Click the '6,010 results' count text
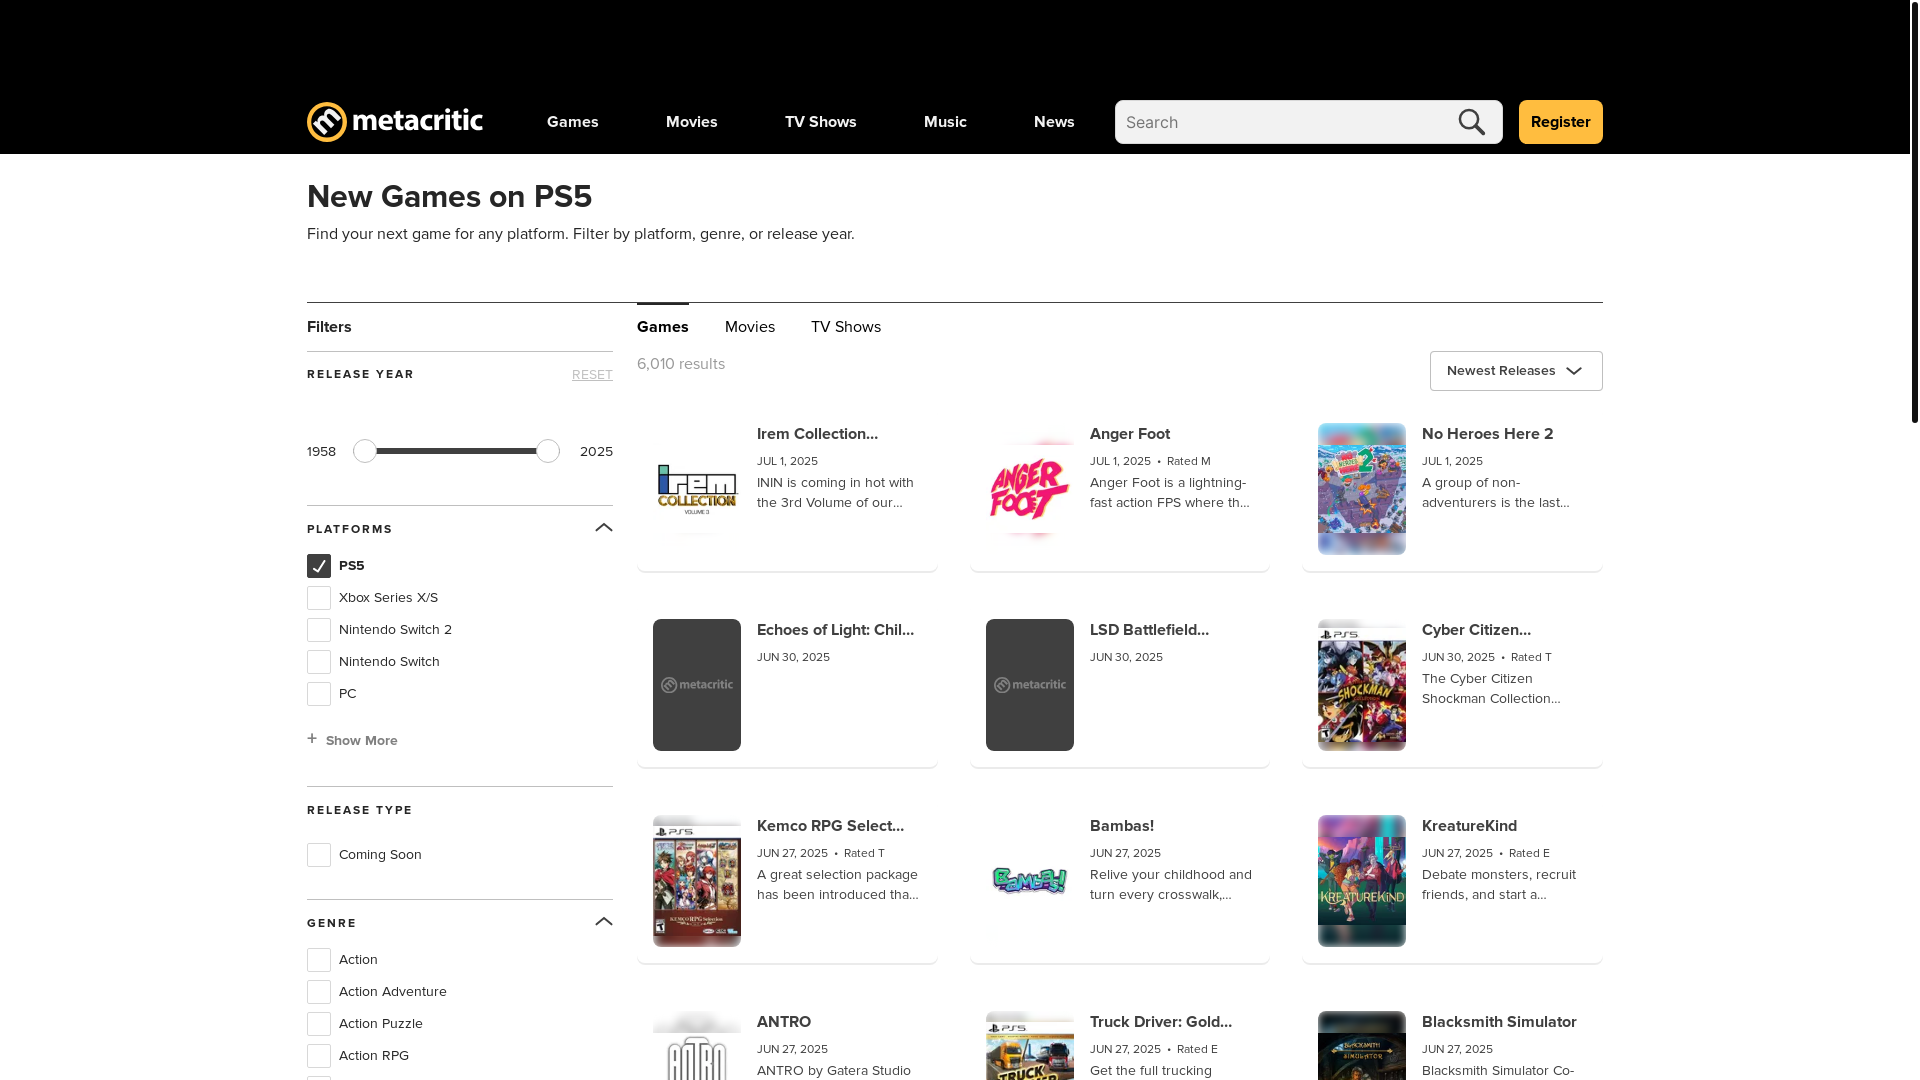The width and height of the screenshot is (1920, 1080). [x=681, y=364]
